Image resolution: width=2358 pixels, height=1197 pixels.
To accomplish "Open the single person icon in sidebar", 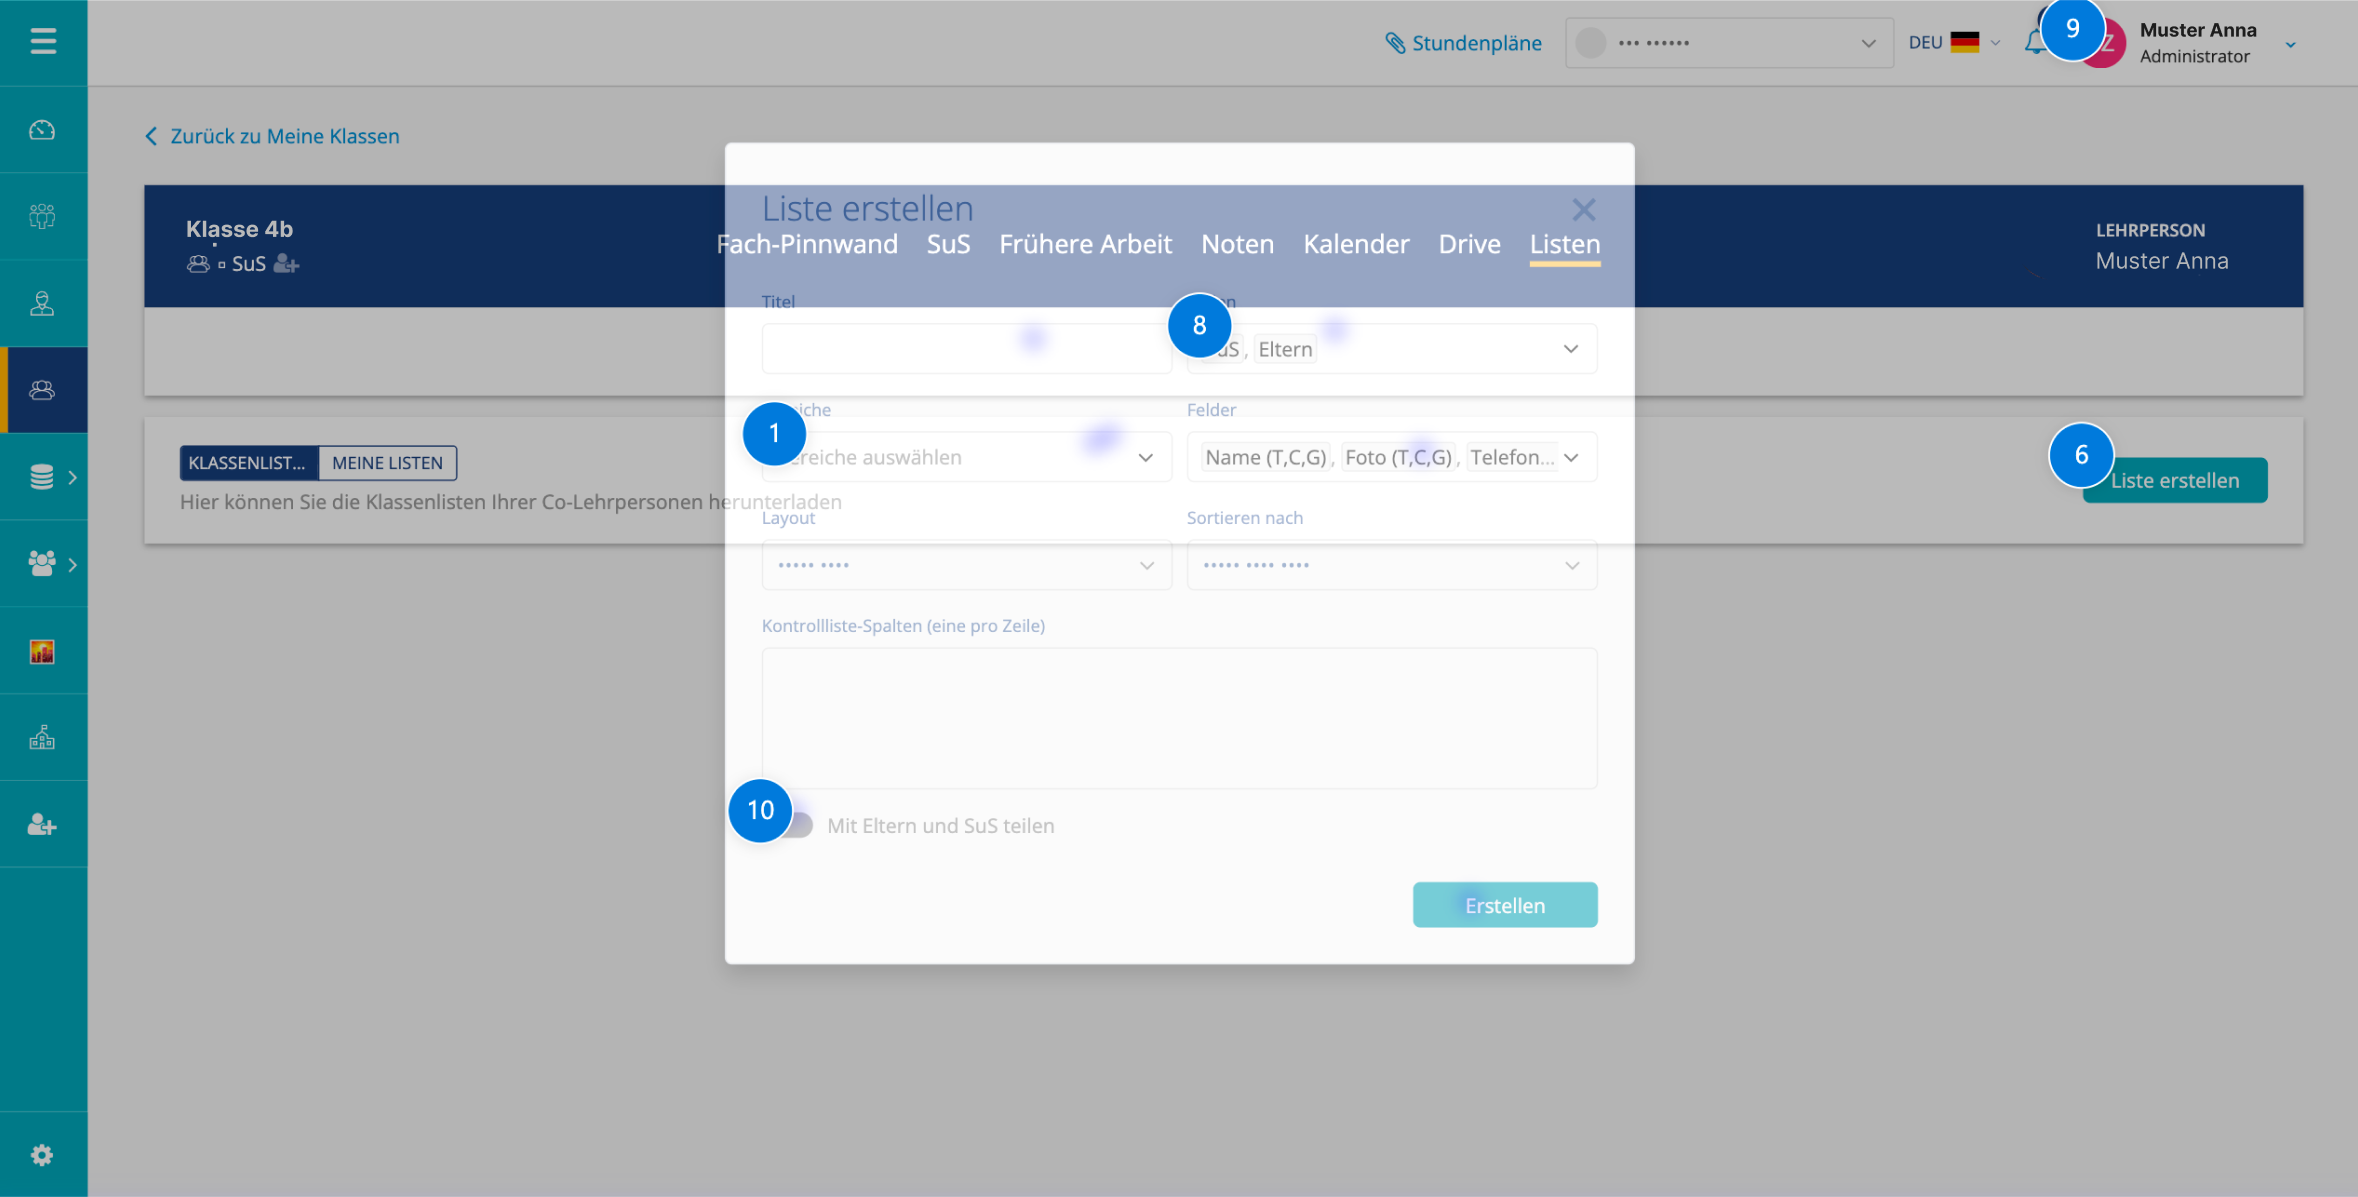I will [42, 303].
